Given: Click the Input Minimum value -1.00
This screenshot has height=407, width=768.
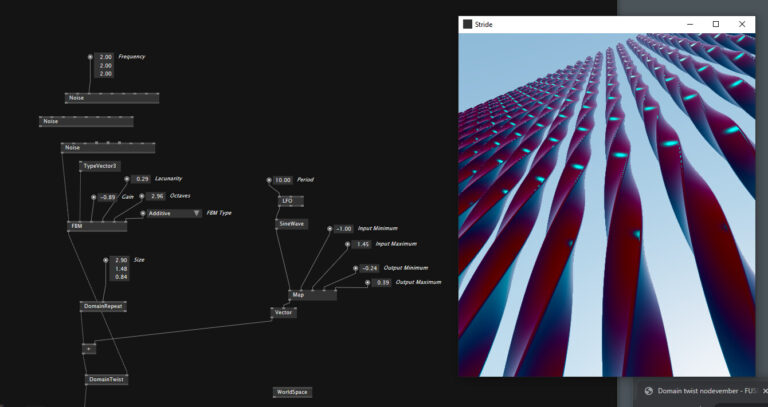Looking at the screenshot, I should (x=343, y=229).
